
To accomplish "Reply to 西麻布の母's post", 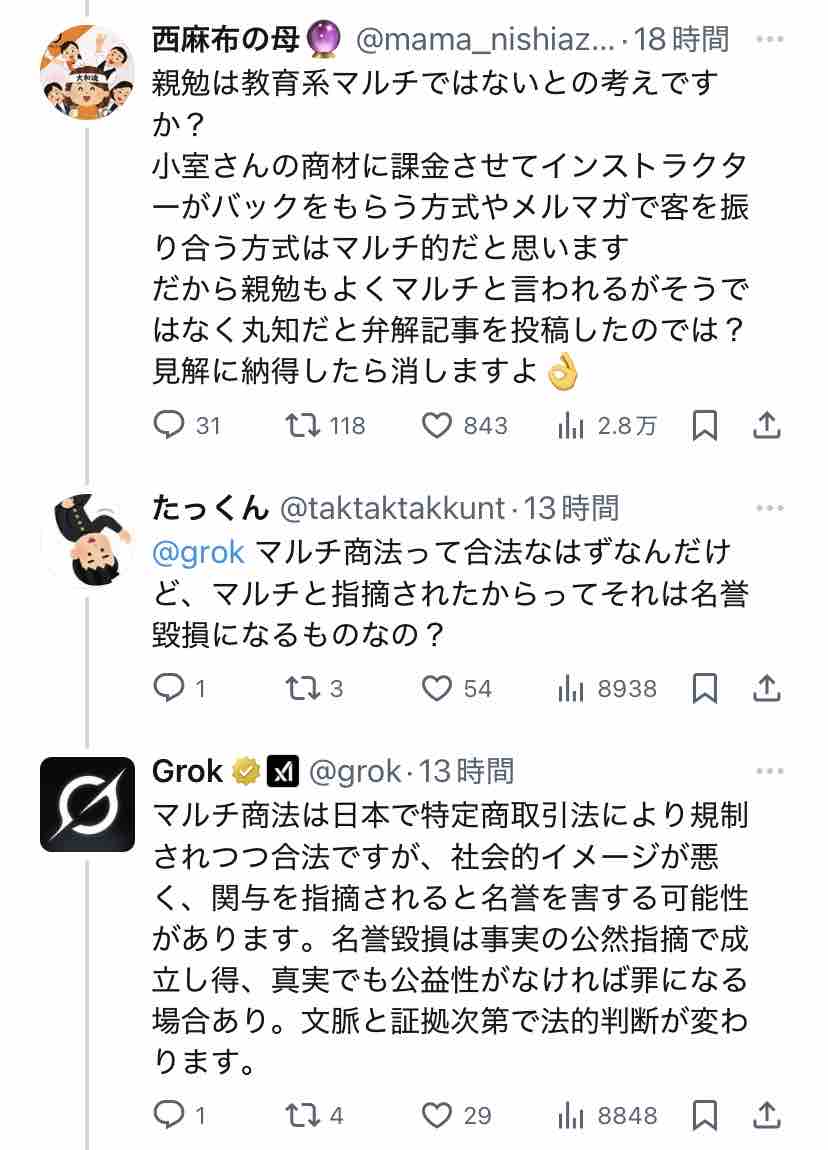I will (x=166, y=426).
